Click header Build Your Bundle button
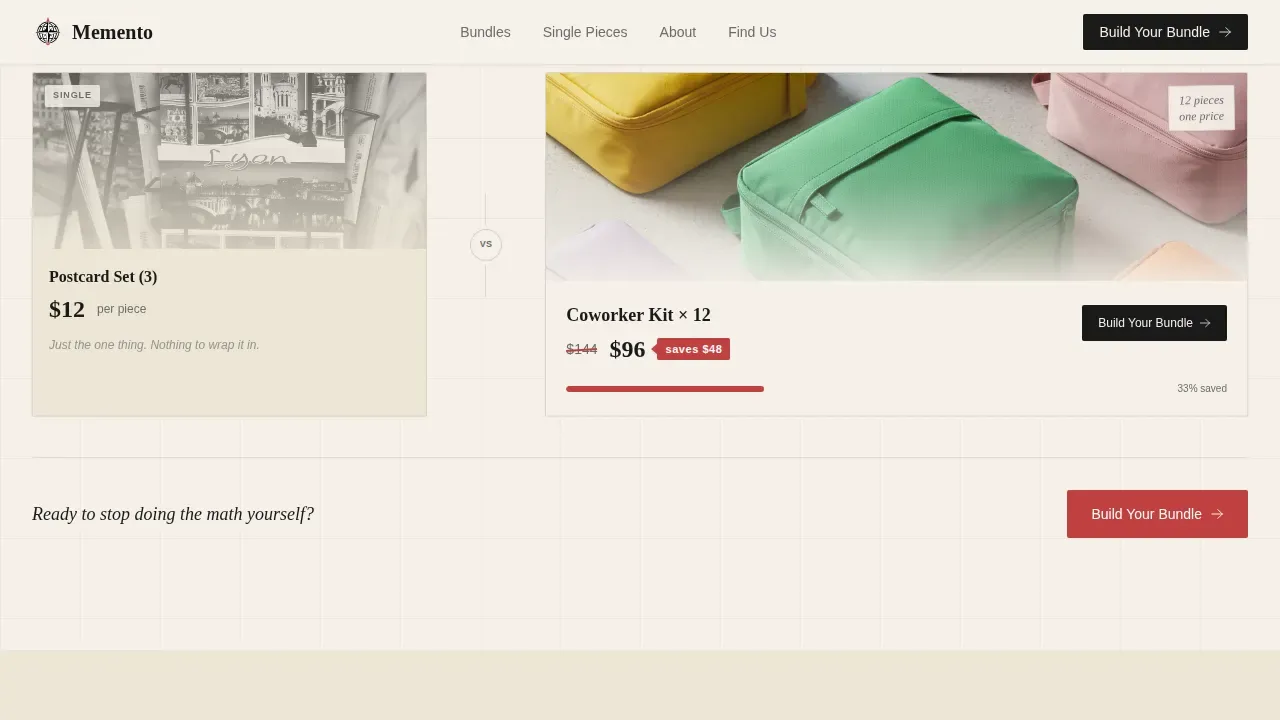The height and width of the screenshot is (720, 1280). point(1165,32)
